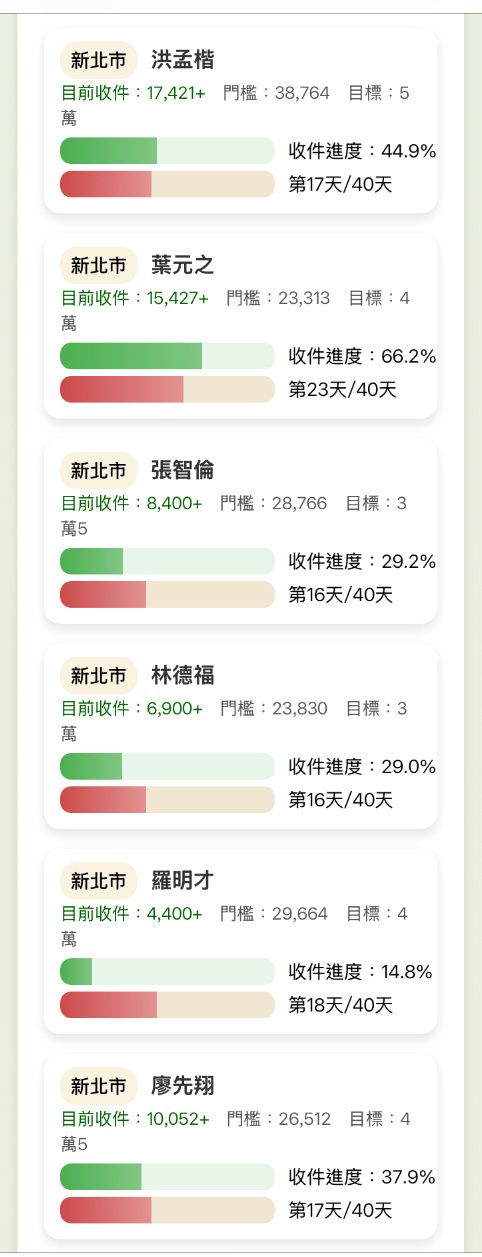Click 洪孟楷's red 第17天 day bar
Screen dimensions: 482x1257
pyautogui.click(x=167, y=184)
